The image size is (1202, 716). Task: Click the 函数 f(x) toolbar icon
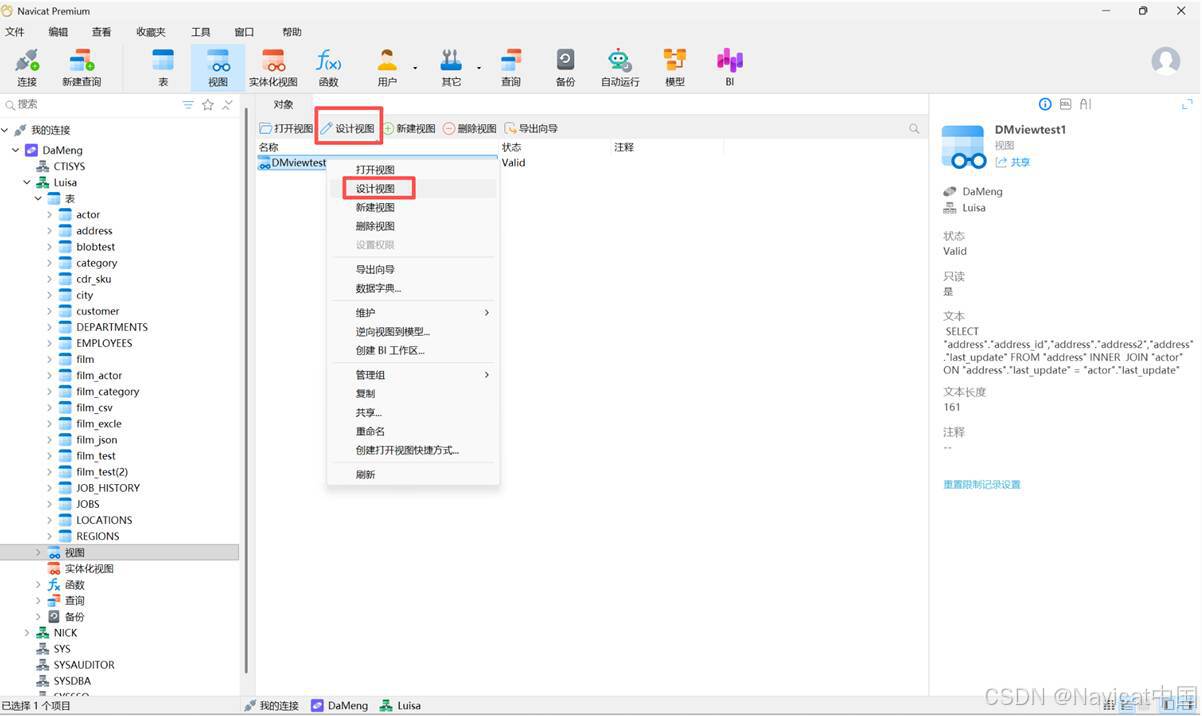pos(328,67)
